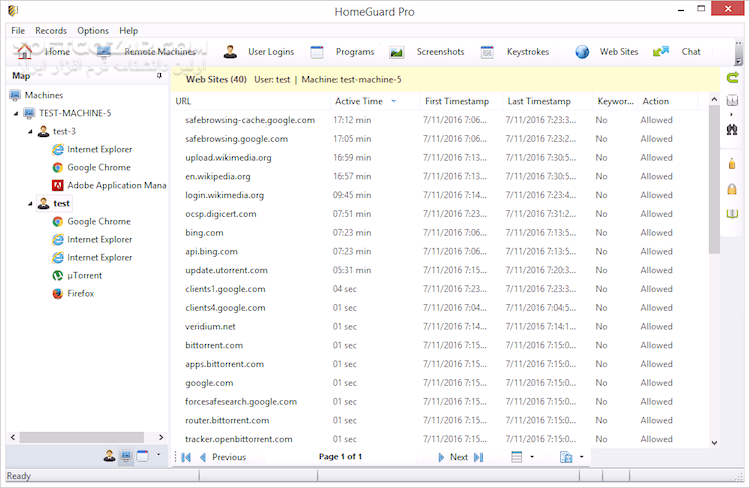Click the programs view icon in Map footer
750x488 pixels.
(x=143, y=456)
